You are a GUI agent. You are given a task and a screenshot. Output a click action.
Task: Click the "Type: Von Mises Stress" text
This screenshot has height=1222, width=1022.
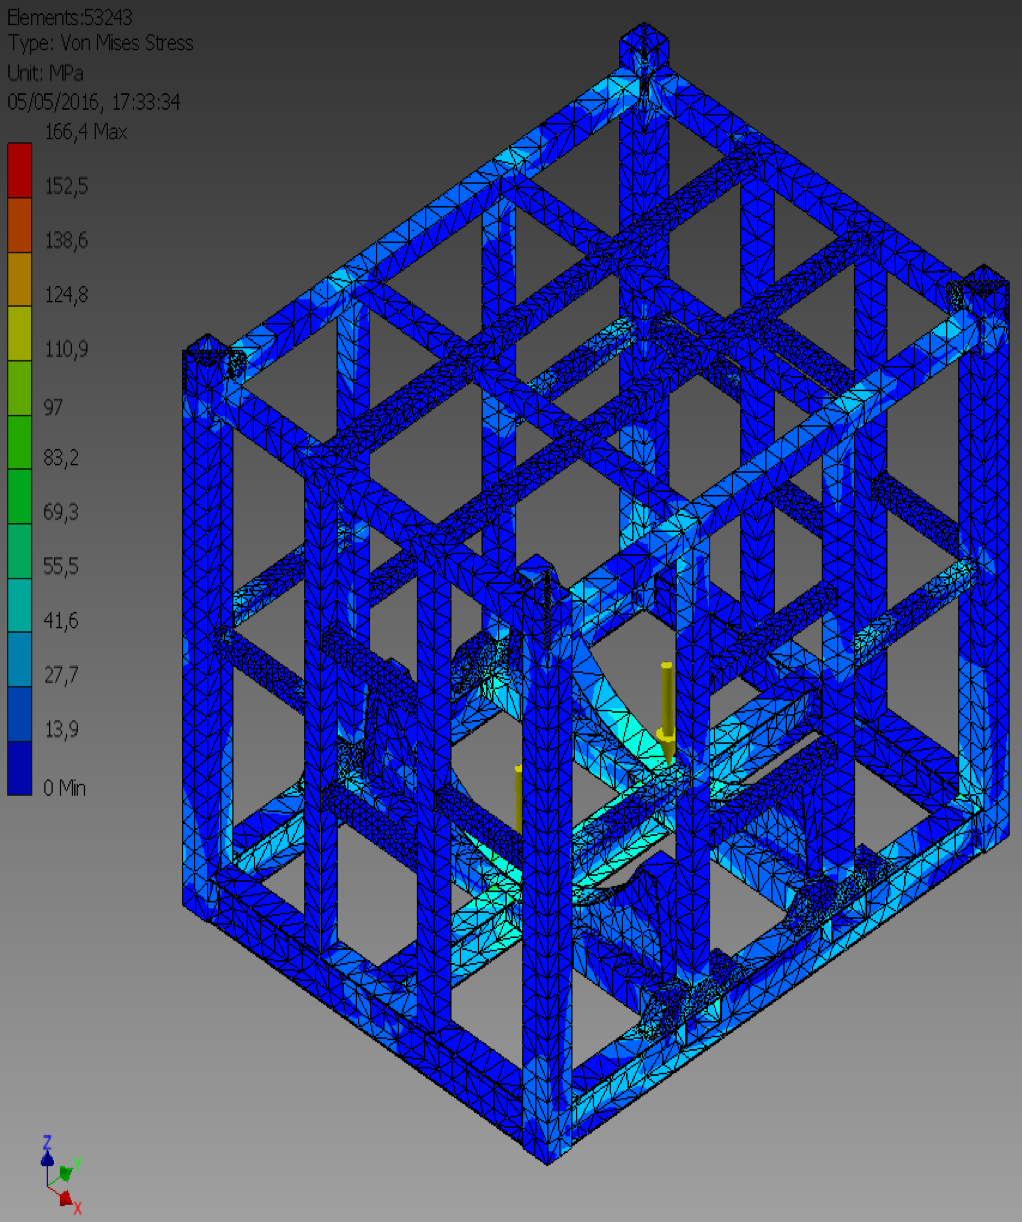[x=100, y=43]
